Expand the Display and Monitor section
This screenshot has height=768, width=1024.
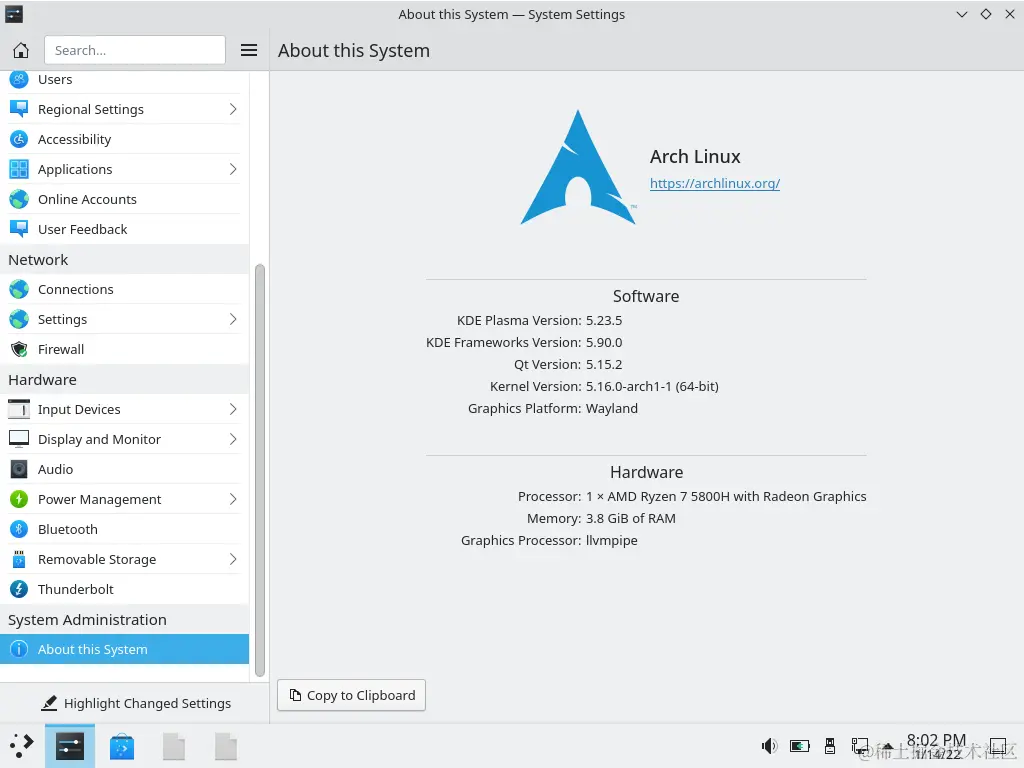(x=101, y=439)
